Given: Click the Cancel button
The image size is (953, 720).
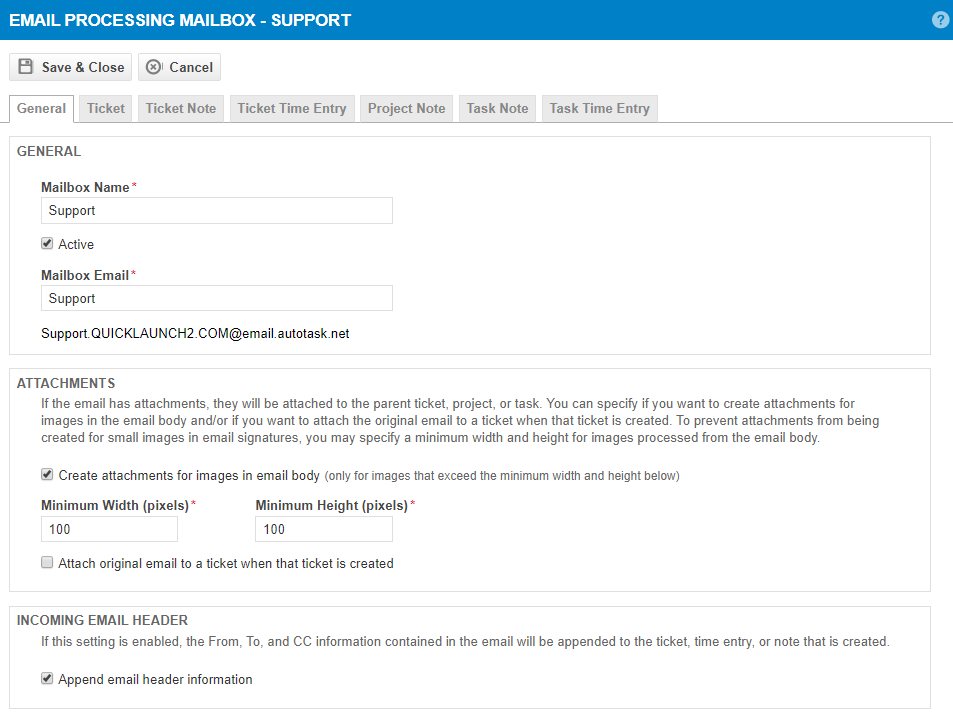Looking at the screenshot, I should click(179, 67).
